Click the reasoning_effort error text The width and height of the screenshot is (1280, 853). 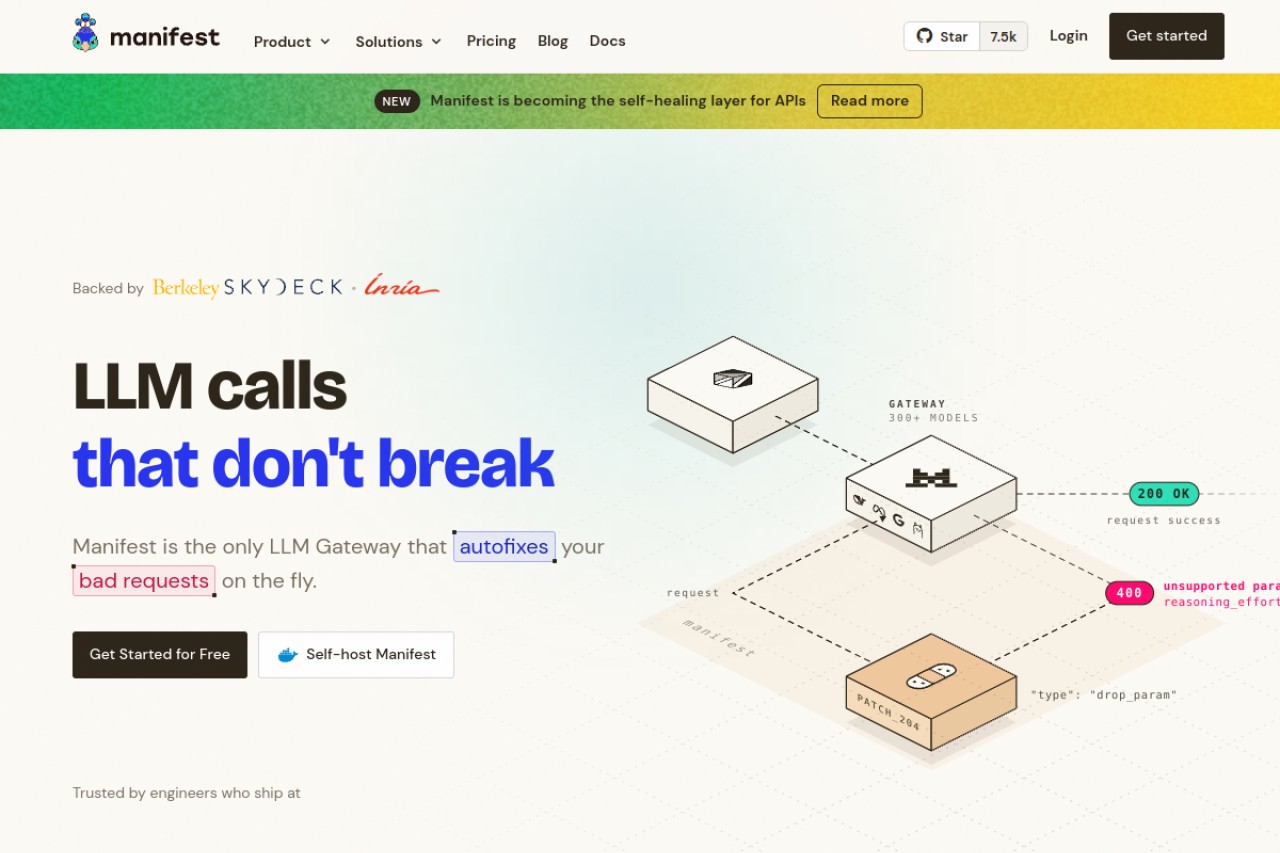1221,602
